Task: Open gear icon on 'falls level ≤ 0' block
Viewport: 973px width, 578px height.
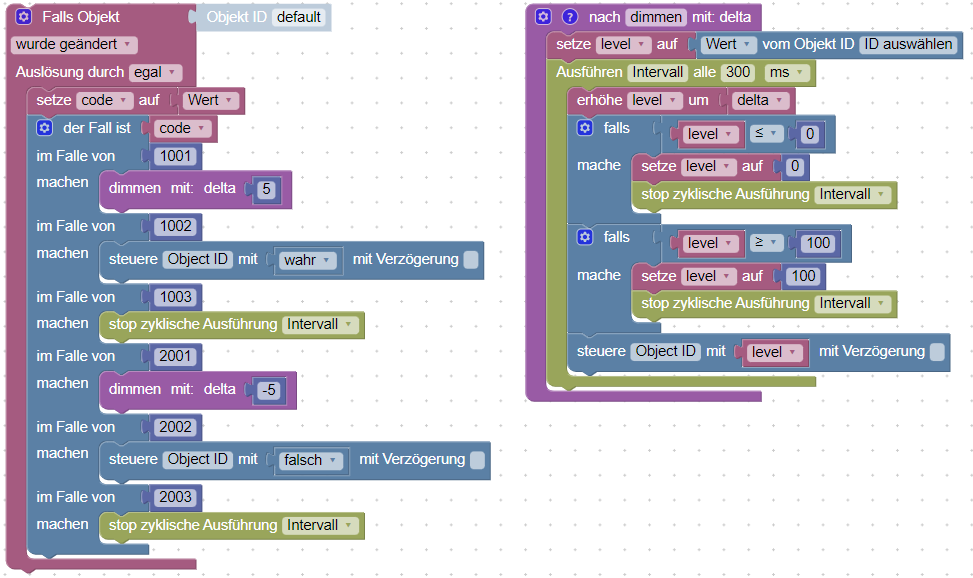Action: [585, 128]
